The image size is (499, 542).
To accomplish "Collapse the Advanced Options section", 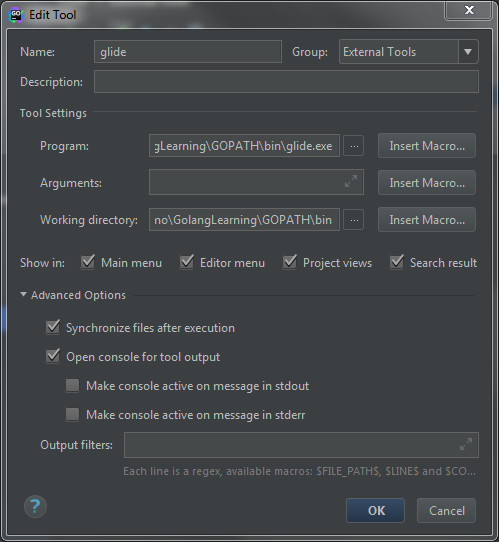I will [x=23, y=295].
